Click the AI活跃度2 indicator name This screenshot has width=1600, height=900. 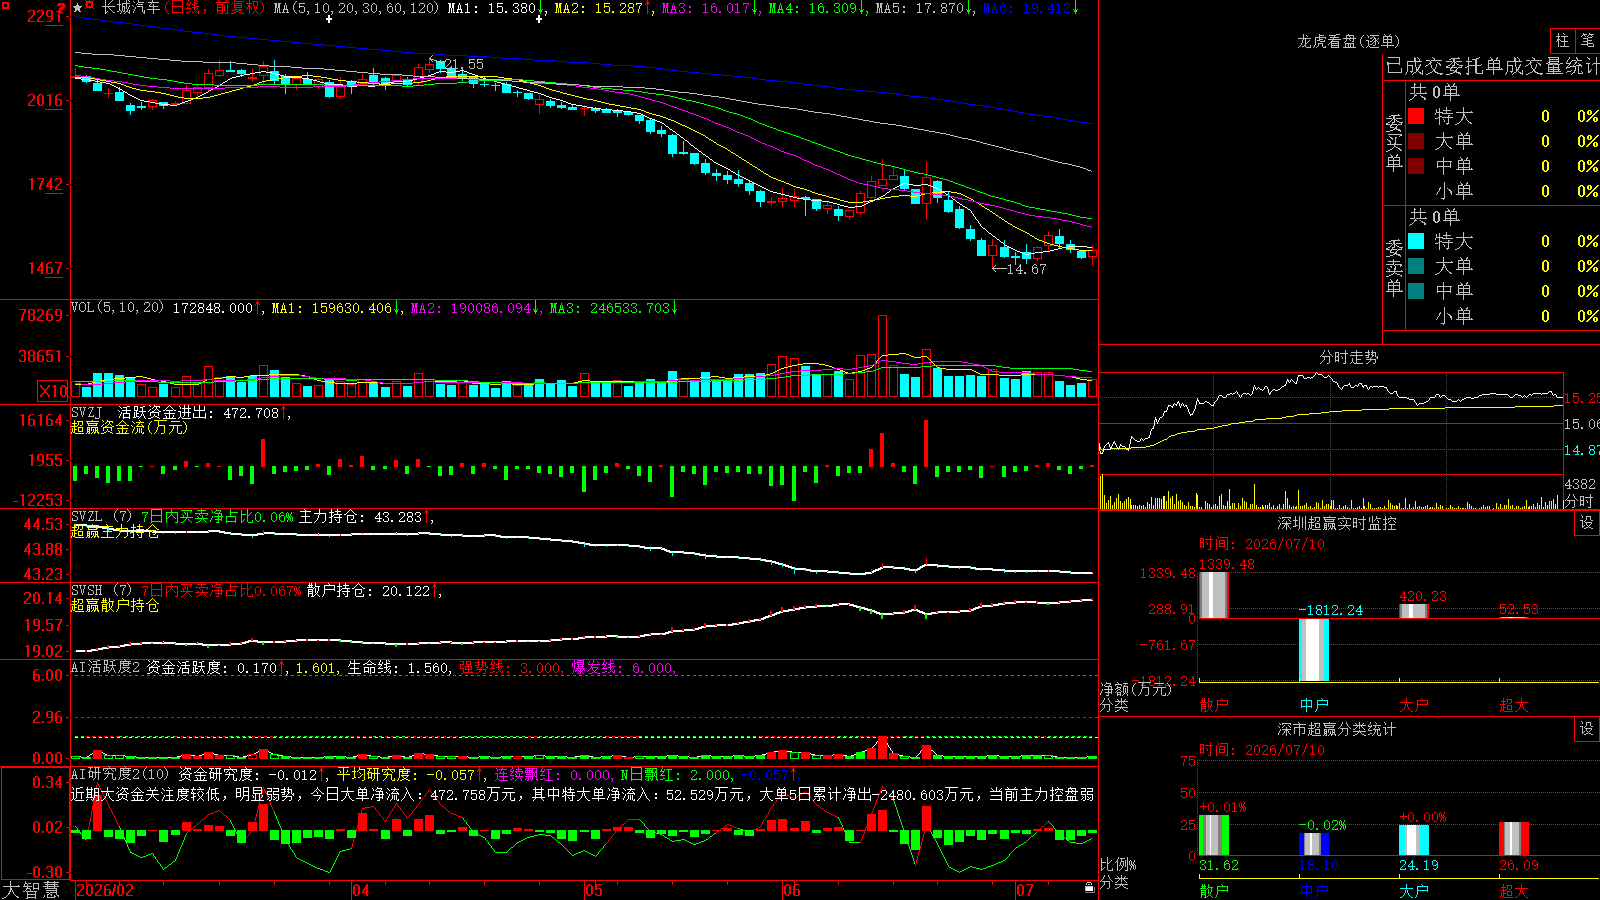point(106,668)
